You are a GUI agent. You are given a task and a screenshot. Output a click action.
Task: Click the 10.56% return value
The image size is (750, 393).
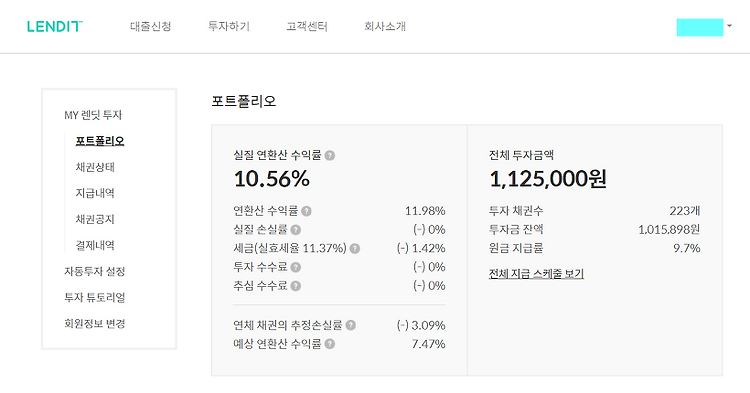pos(272,179)
